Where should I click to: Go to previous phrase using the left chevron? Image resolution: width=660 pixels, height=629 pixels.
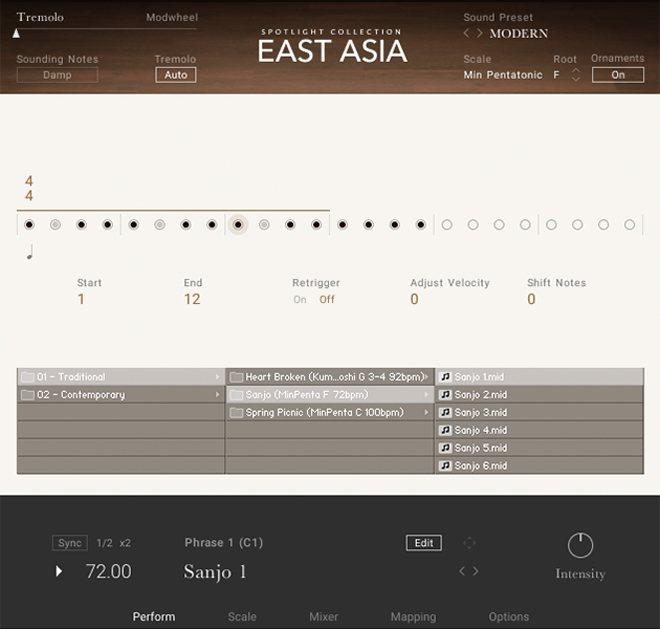click(462, 571)
